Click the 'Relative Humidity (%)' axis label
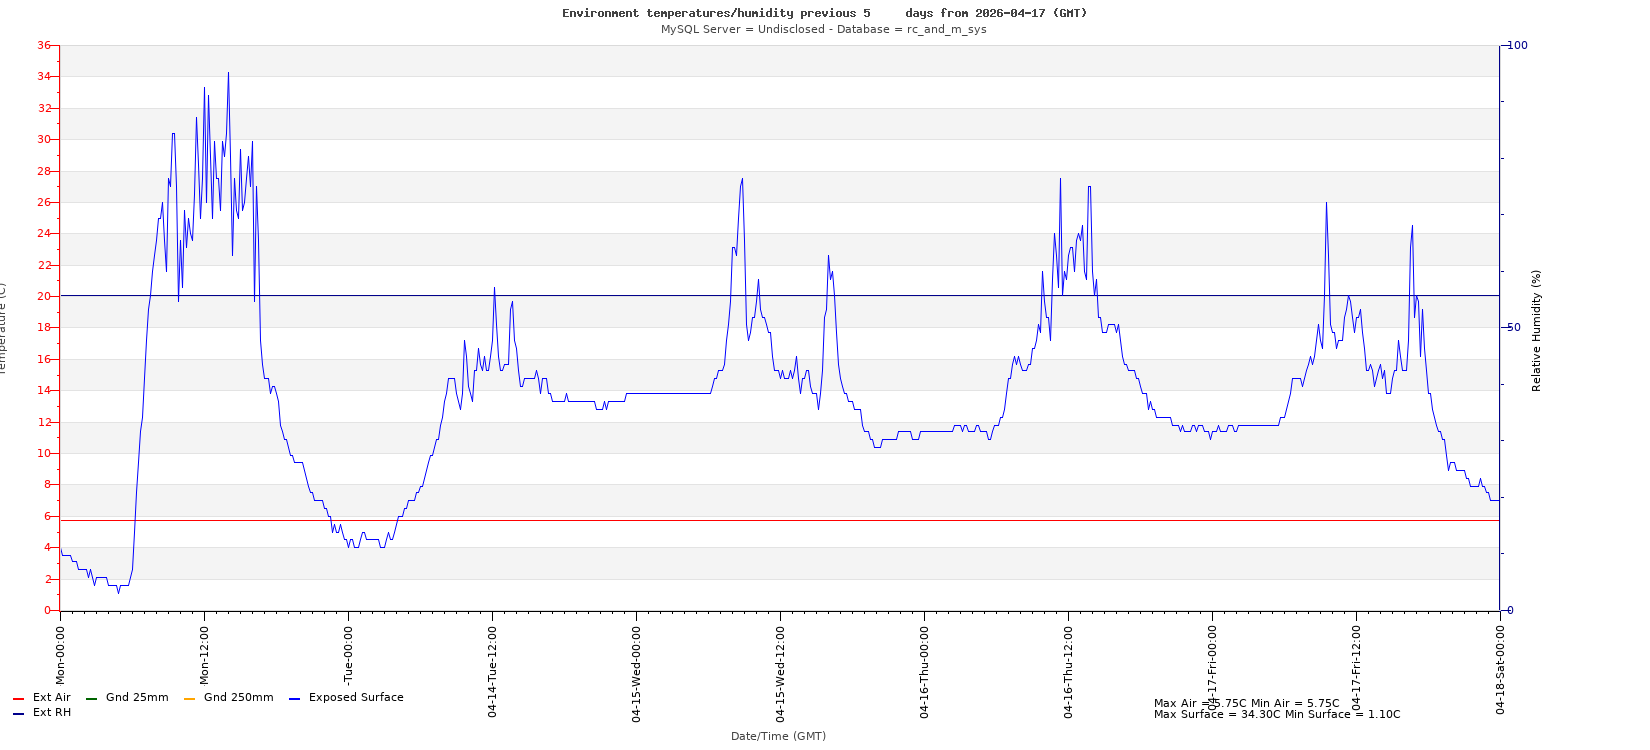Viewport: 1650px width, 750px height. pos(1537,330)
